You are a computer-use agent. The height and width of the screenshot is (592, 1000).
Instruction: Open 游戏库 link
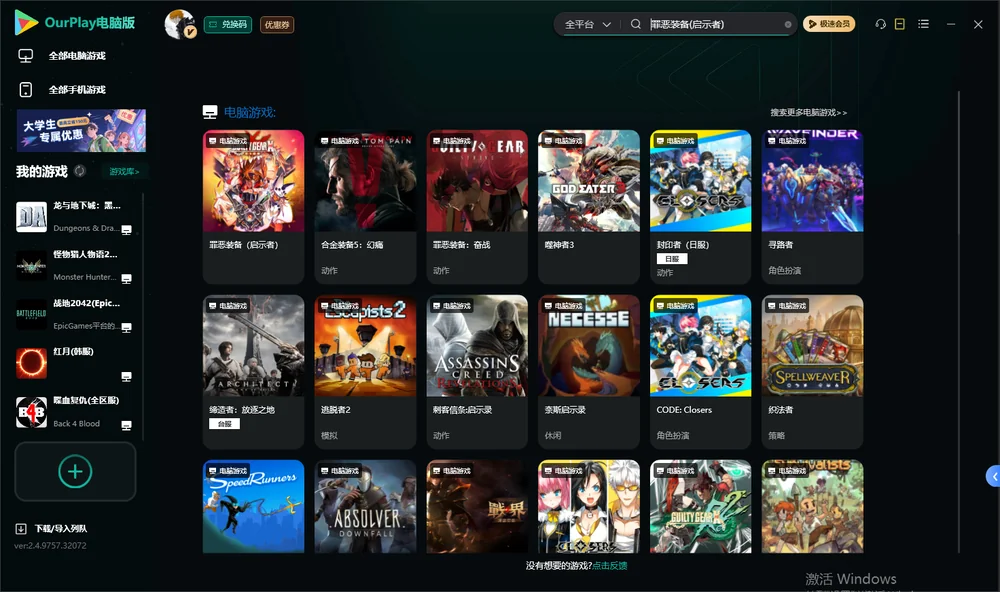[x=124, y=172]
